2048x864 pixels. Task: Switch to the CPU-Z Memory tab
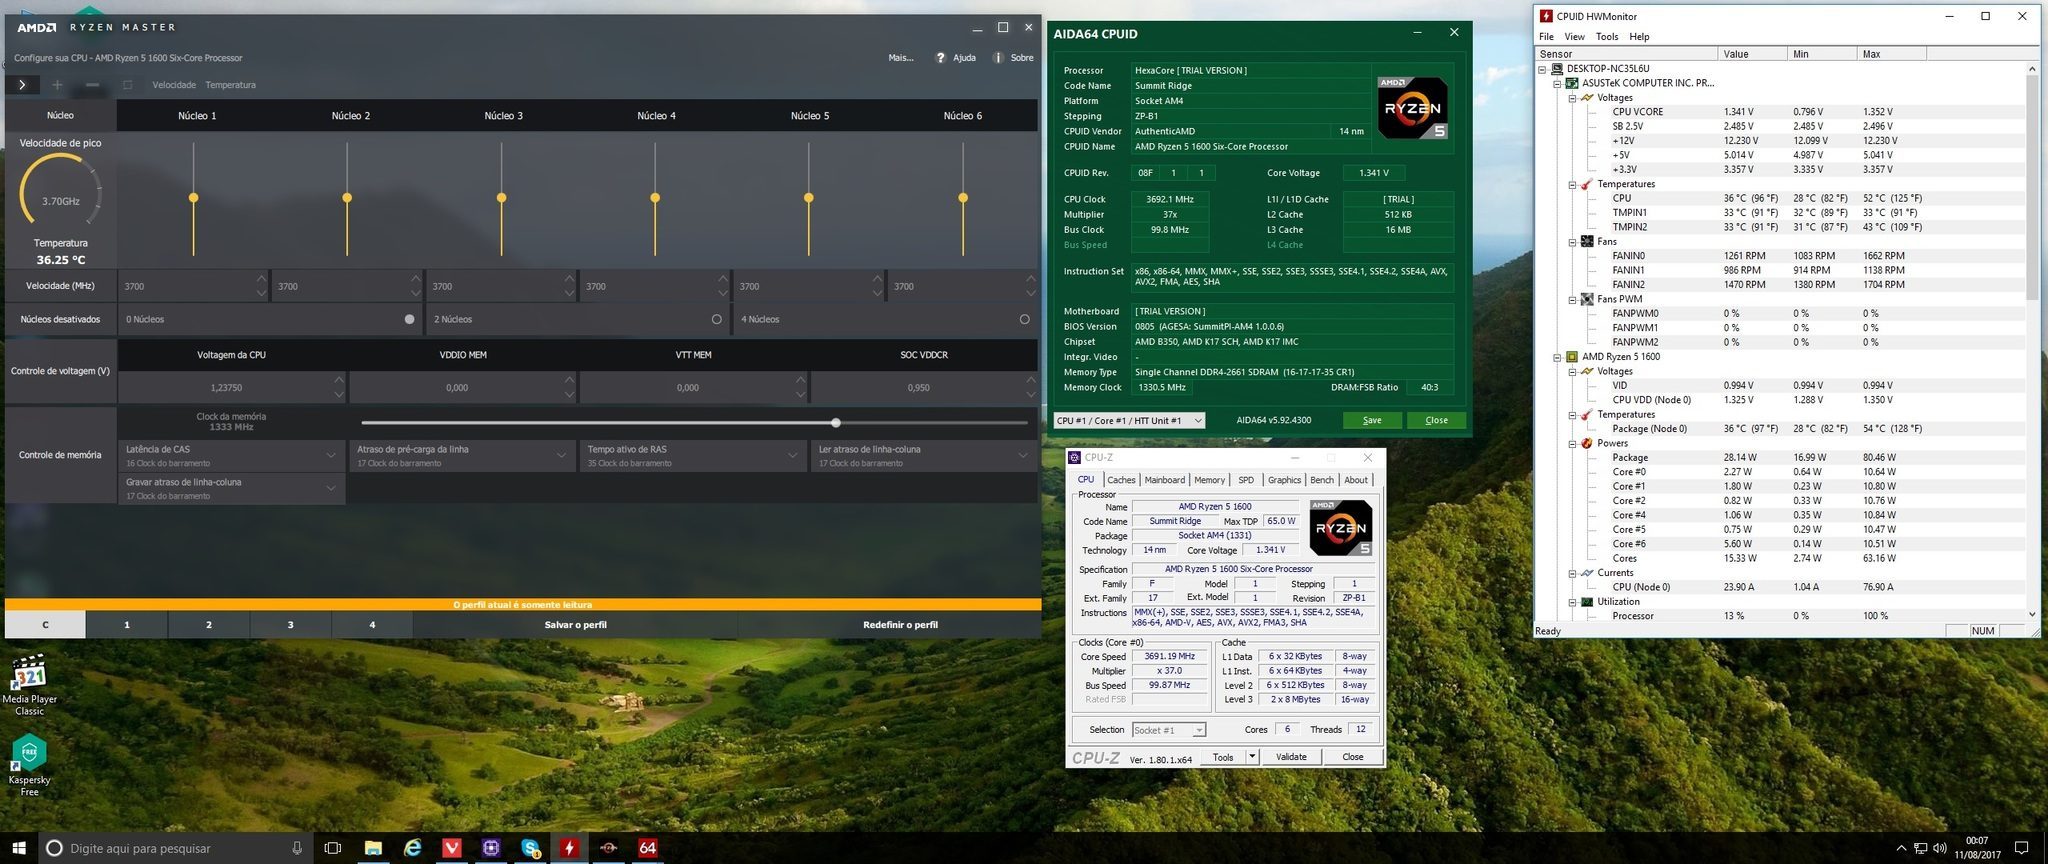coord(1209,480)
